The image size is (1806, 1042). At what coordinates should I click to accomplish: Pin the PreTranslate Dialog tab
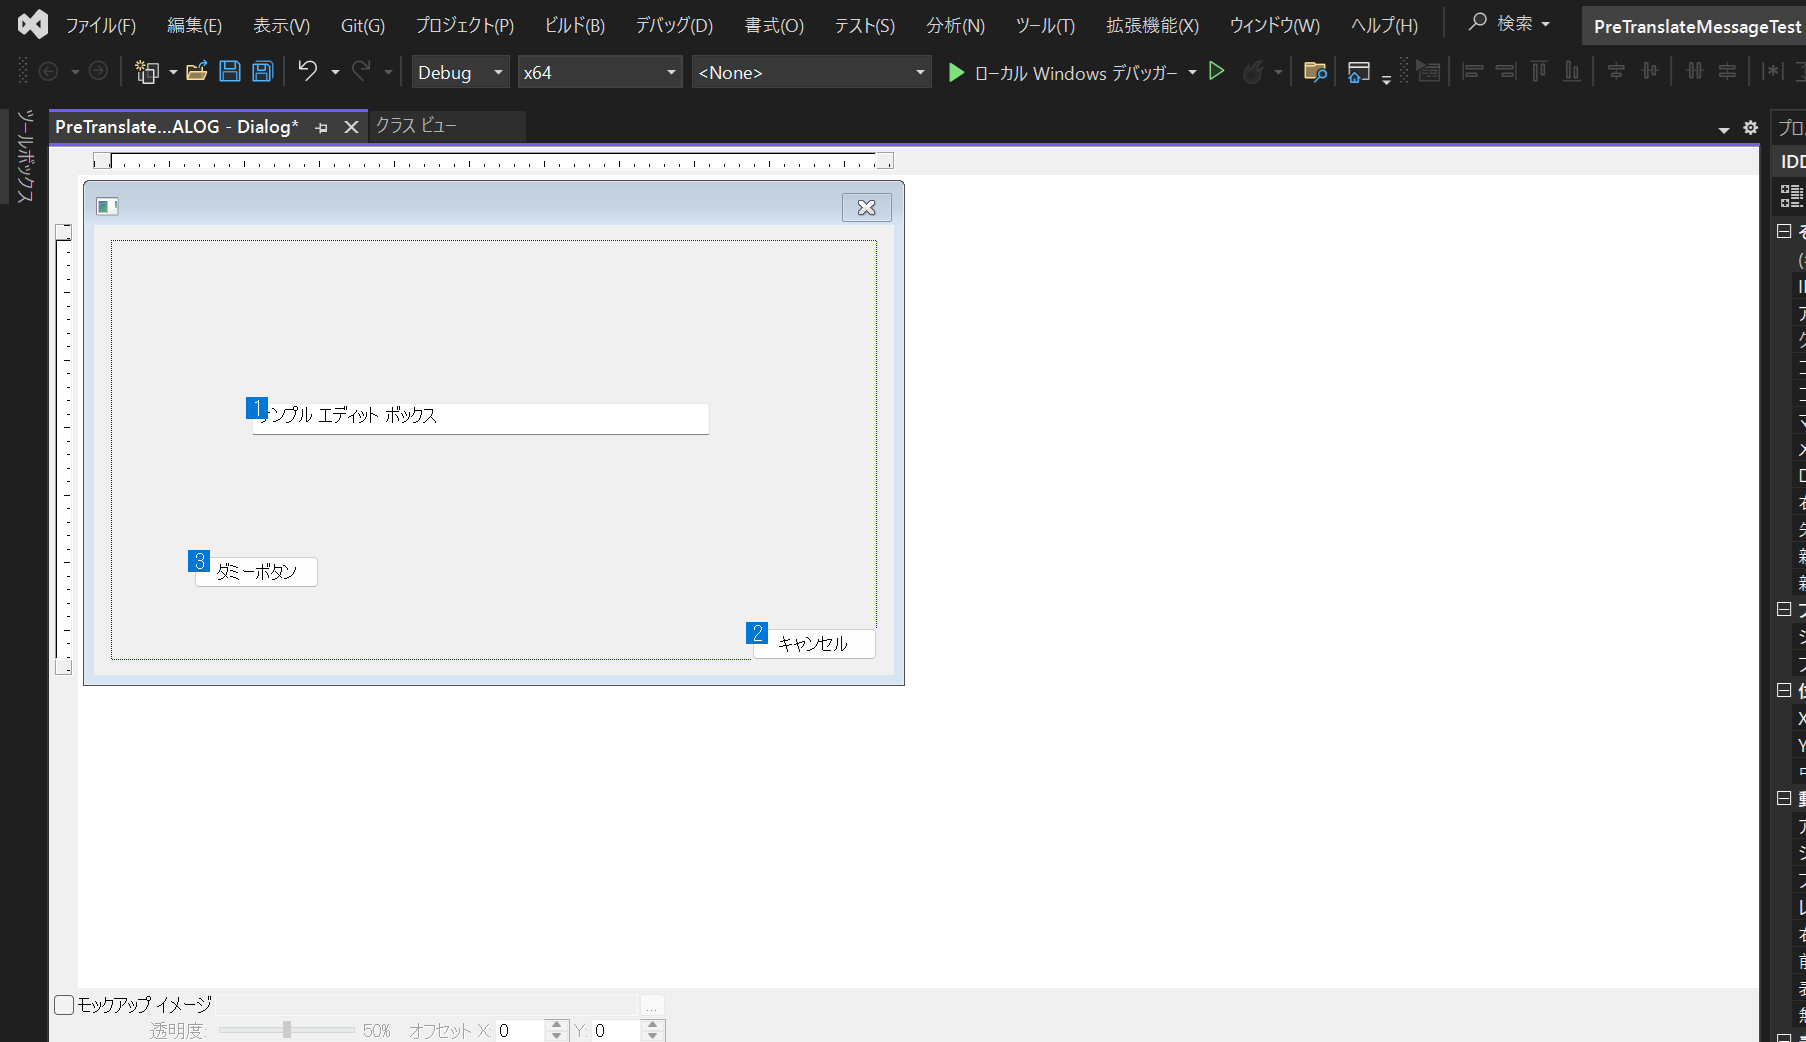[321, 128]
